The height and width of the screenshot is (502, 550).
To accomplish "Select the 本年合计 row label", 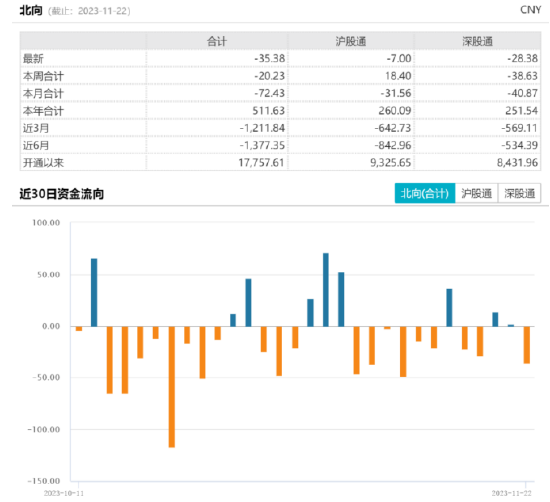I will click(x=43, y=111).
